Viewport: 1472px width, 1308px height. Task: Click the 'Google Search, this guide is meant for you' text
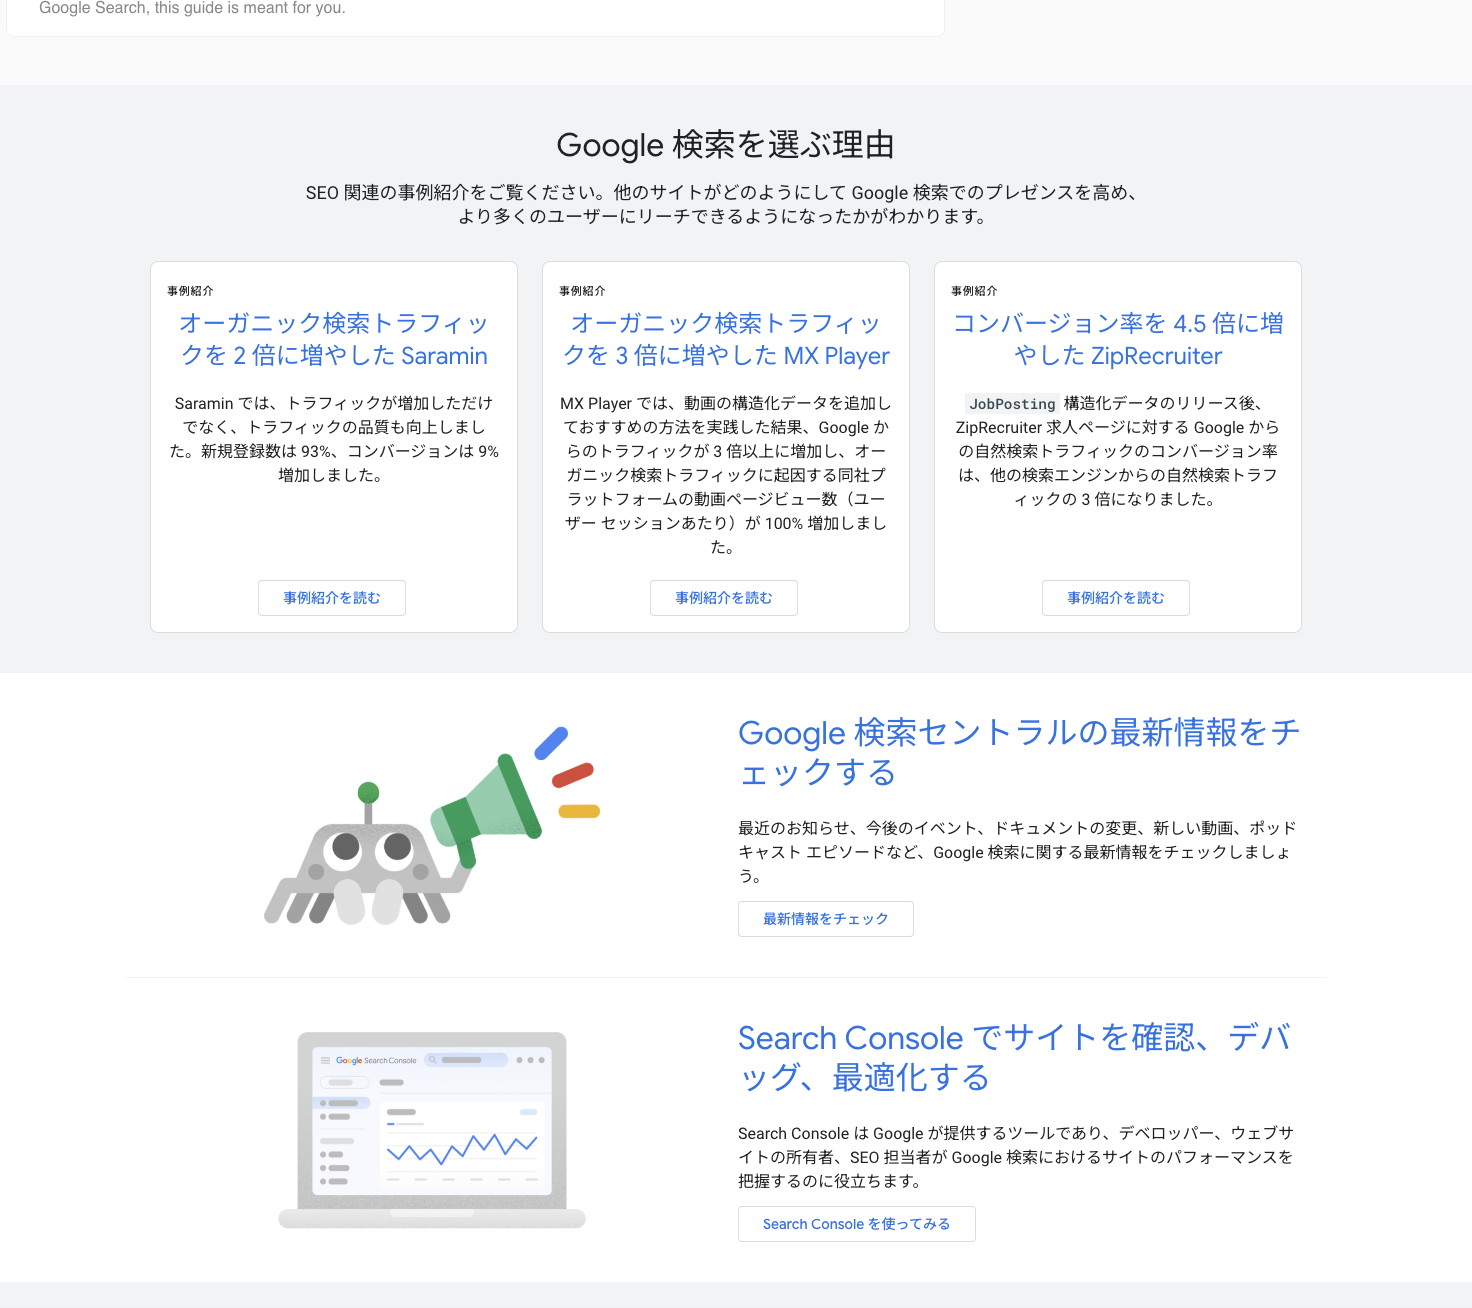tap(192, 8)
